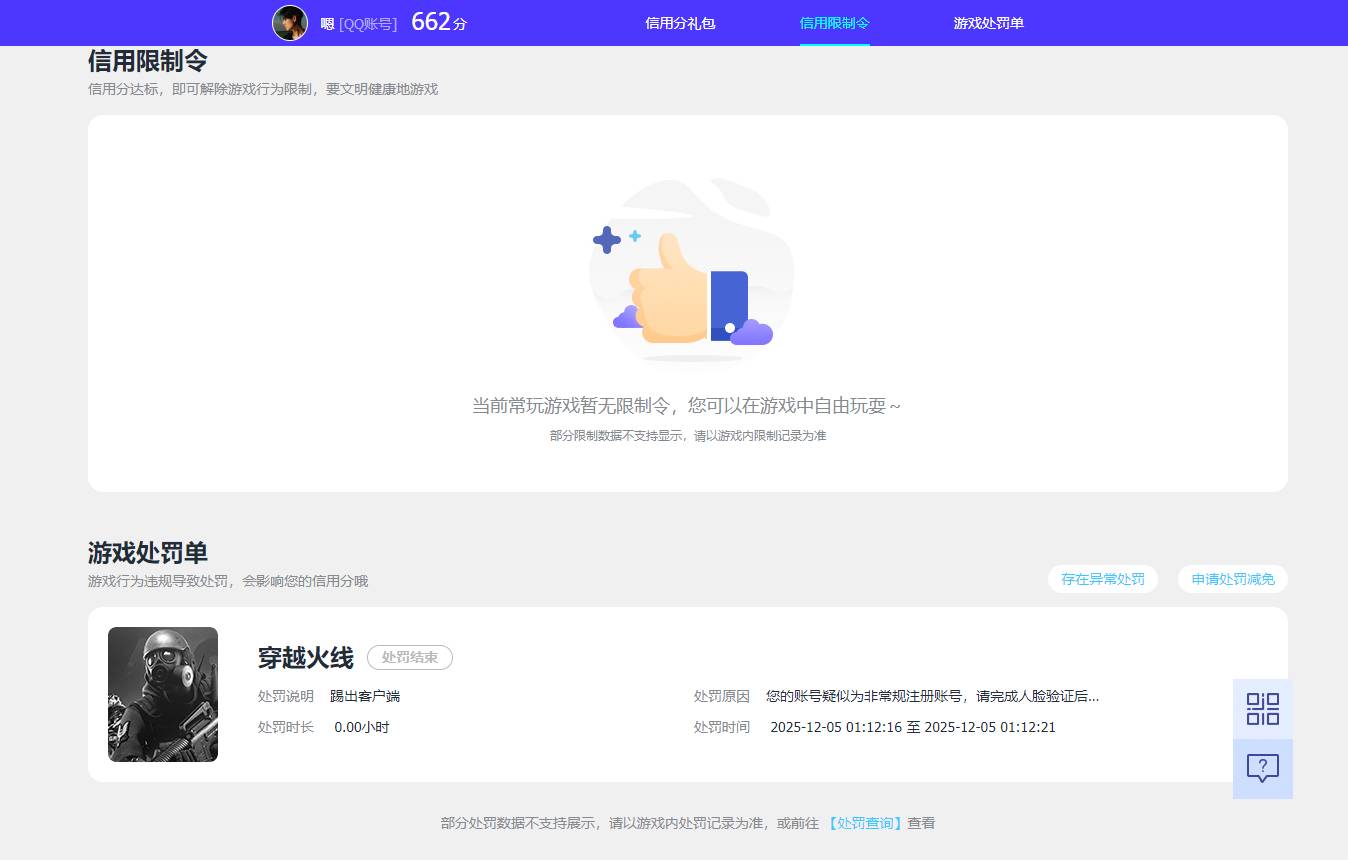Click the 处罚结束 status badge
This screenshot has height=860, width=1348.
coord(409,657)
